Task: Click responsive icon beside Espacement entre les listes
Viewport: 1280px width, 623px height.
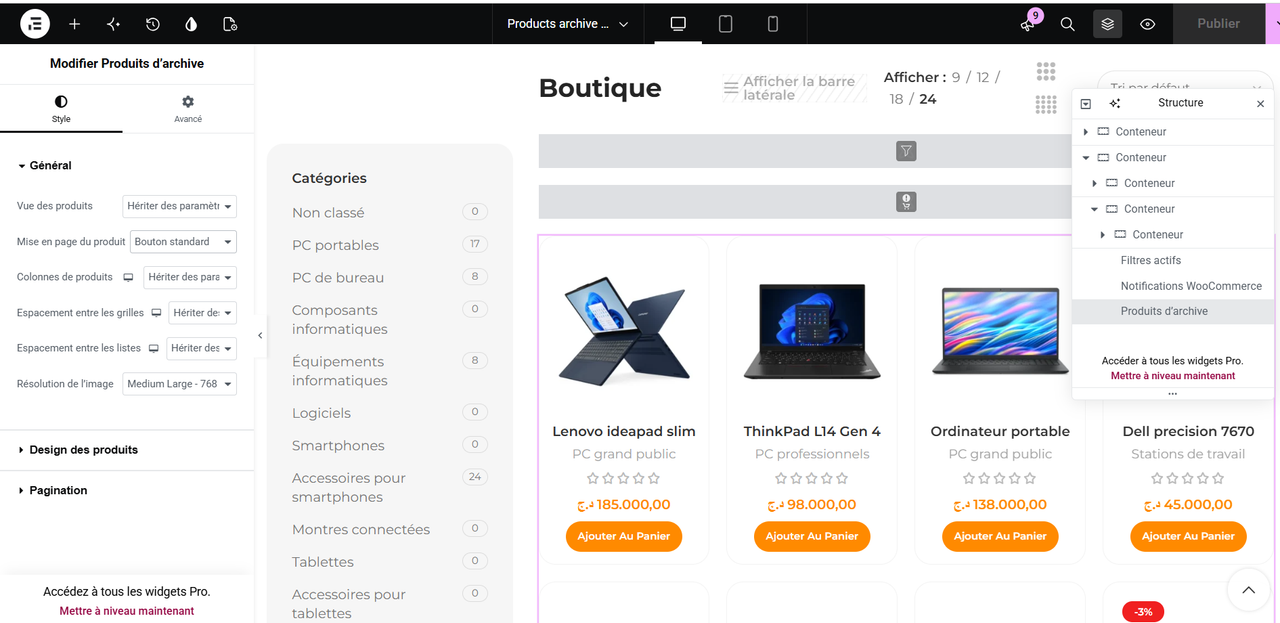Action: (x=153, y=348)
